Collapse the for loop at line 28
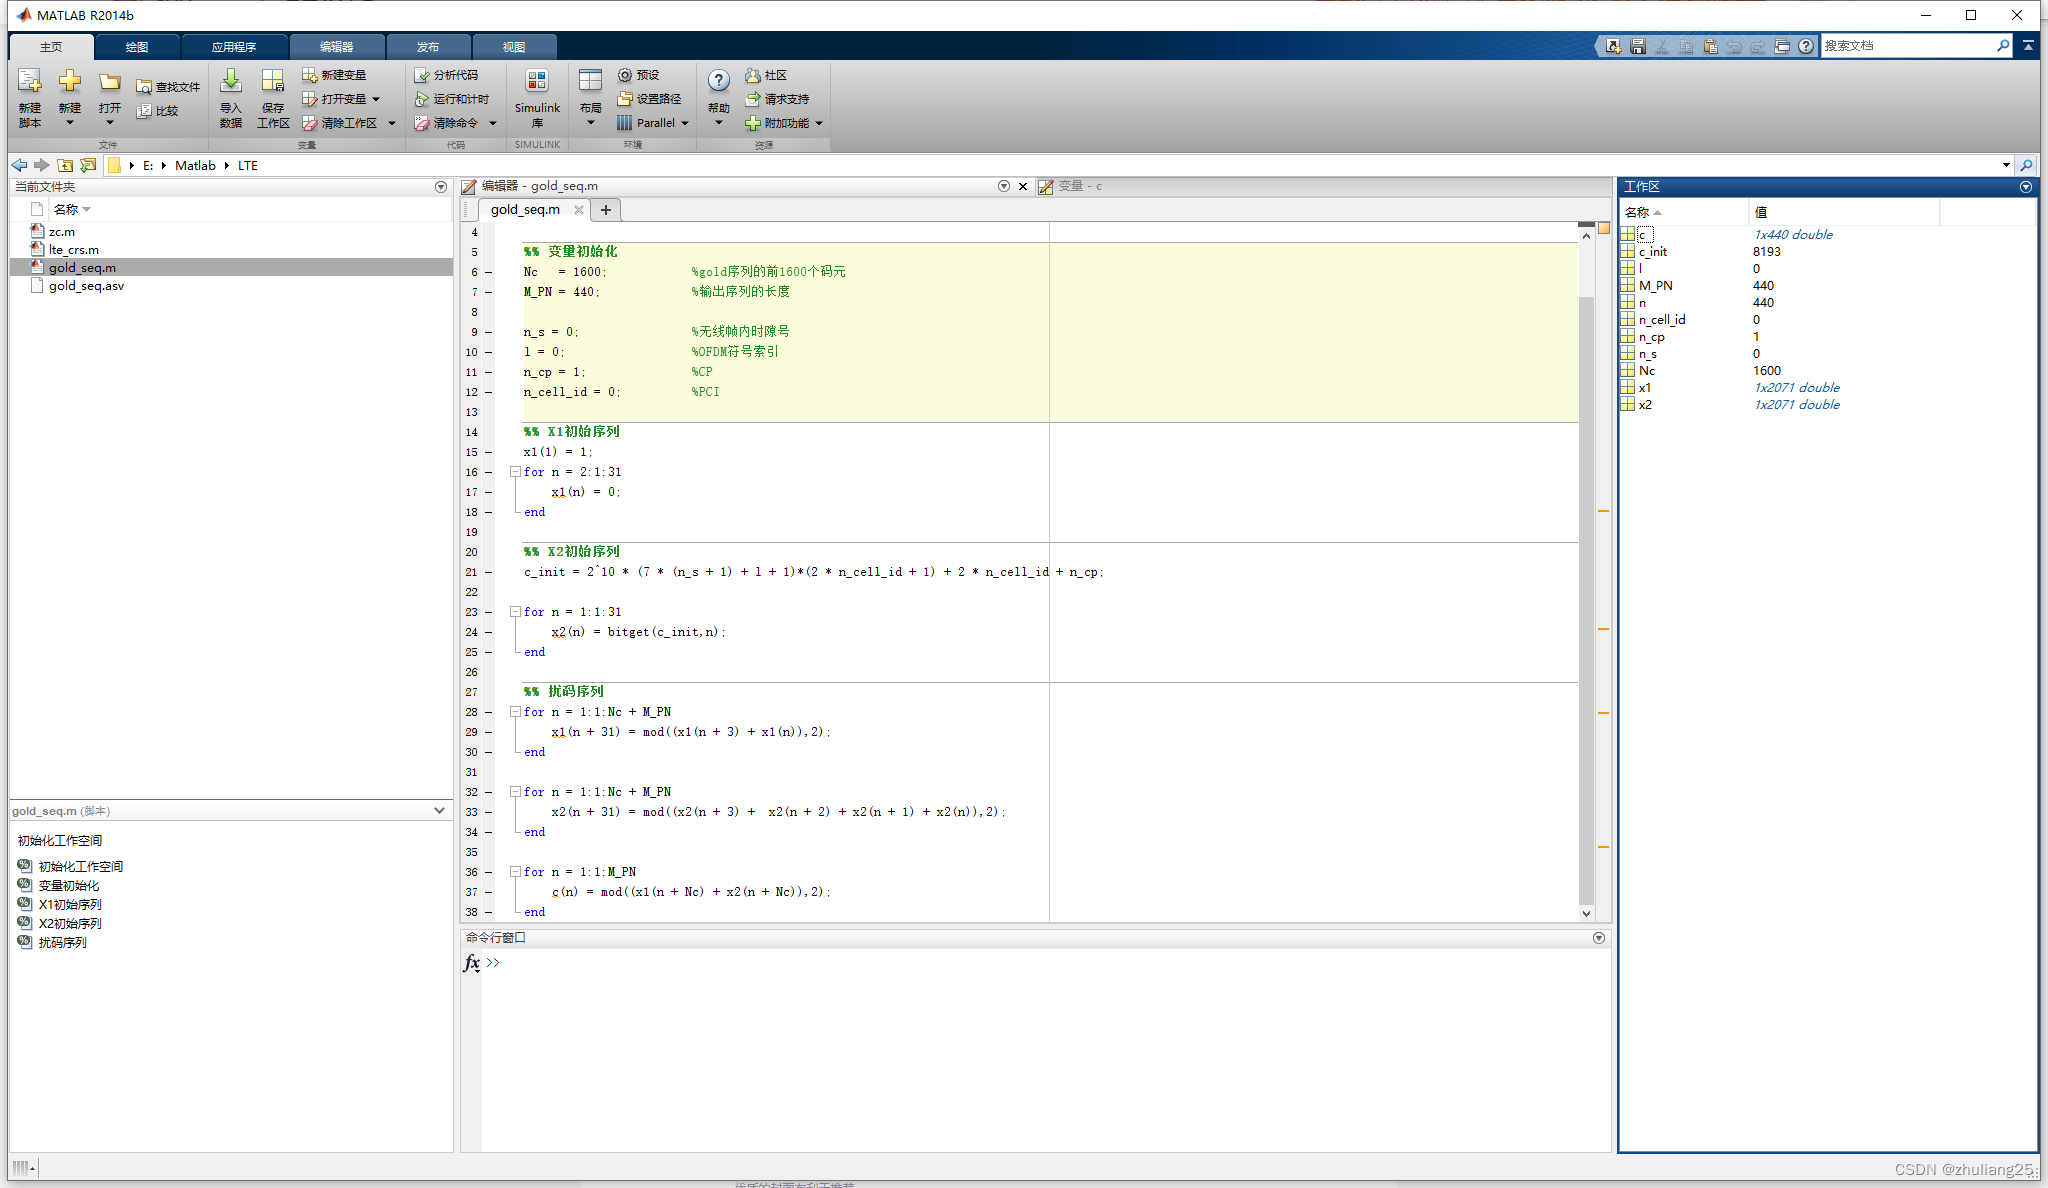 tap(515, 712)
